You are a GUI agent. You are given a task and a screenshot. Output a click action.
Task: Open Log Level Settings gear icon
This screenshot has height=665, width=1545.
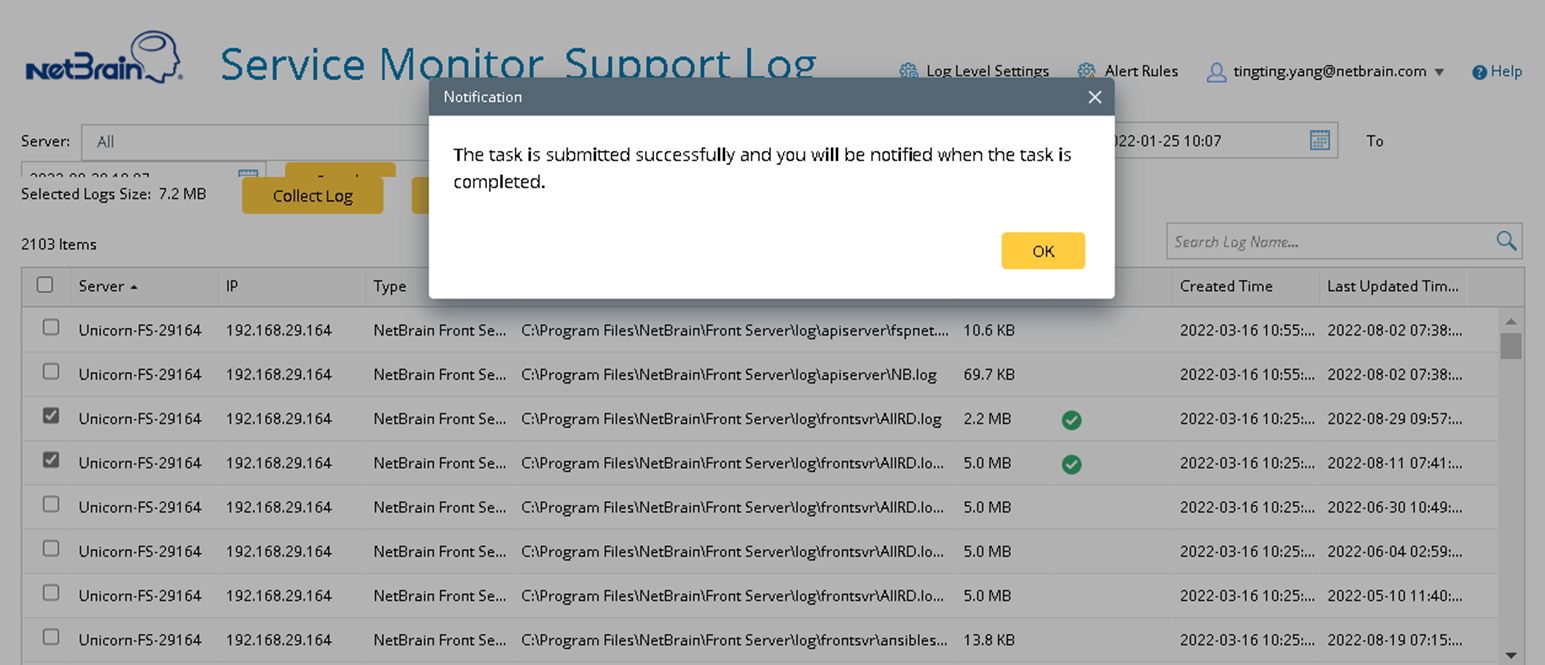(x=908, y=71)
